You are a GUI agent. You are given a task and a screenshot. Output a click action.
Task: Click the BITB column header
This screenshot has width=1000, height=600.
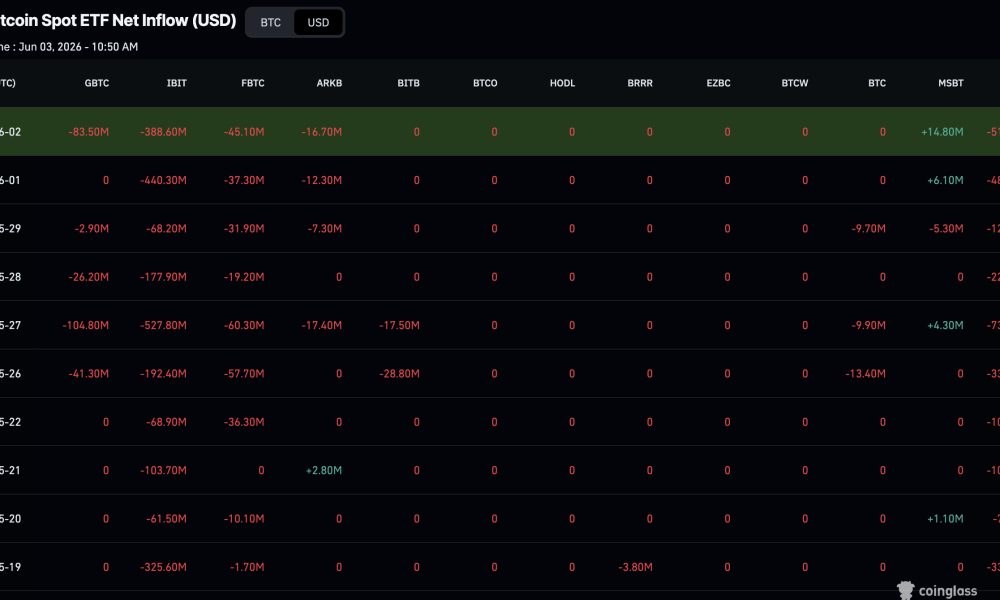tap(408, 83)
